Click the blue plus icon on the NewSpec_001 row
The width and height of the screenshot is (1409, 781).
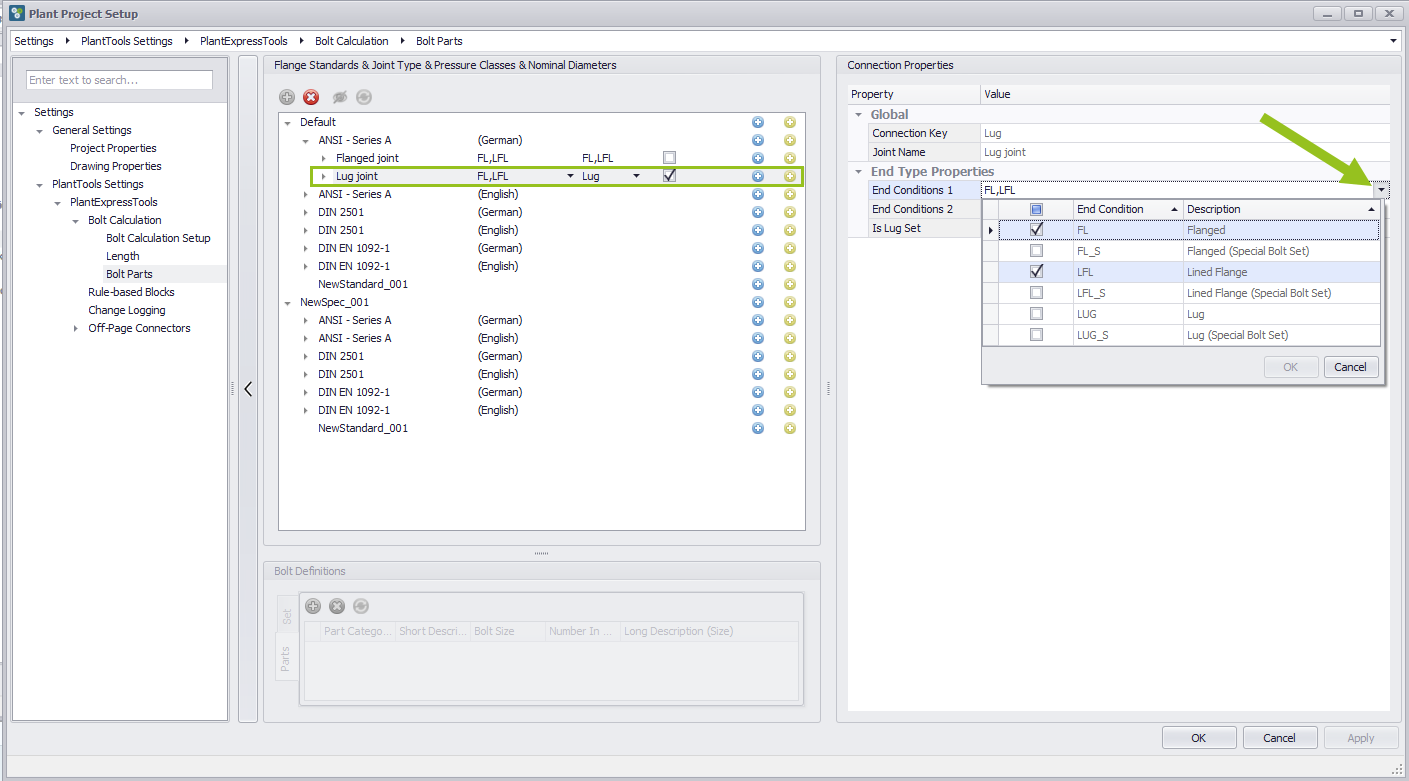click(x=758, y=302)
